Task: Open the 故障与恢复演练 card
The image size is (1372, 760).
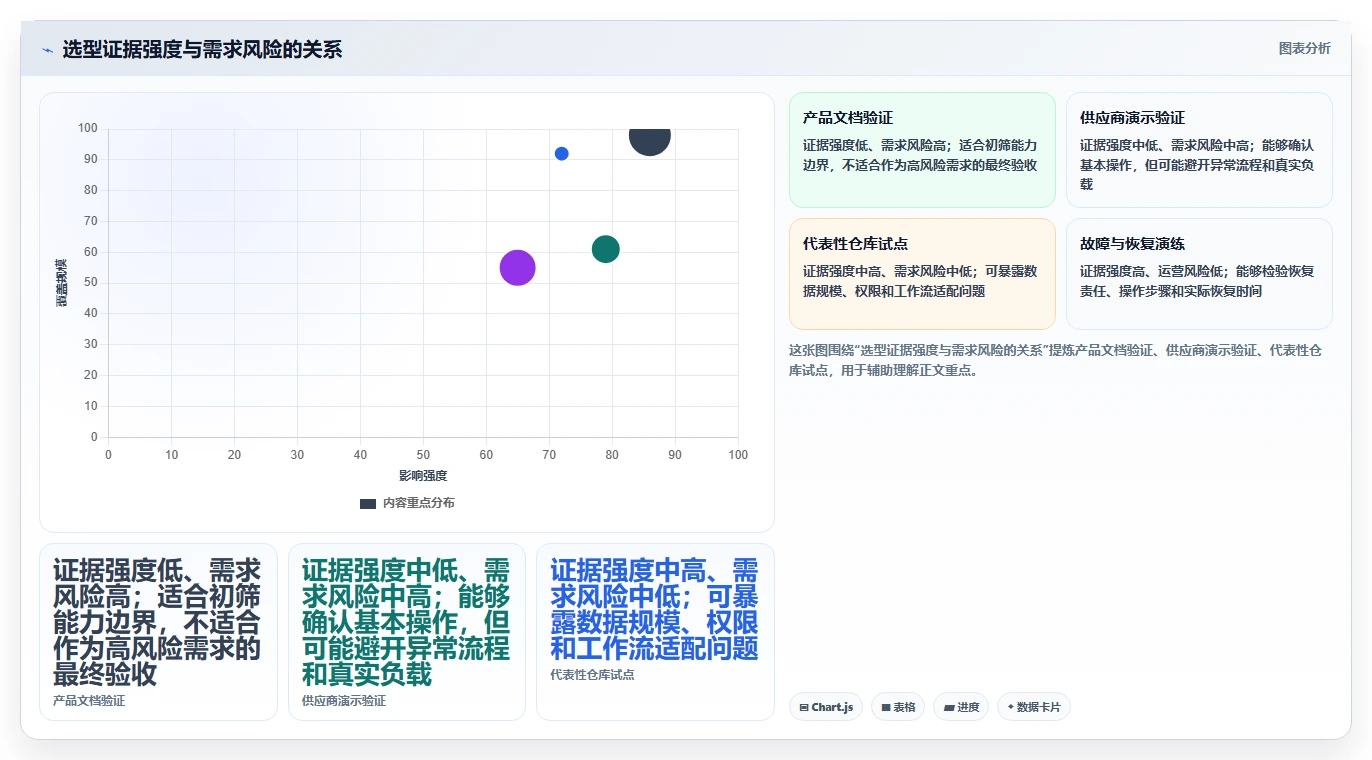Action: [1199, 274]
